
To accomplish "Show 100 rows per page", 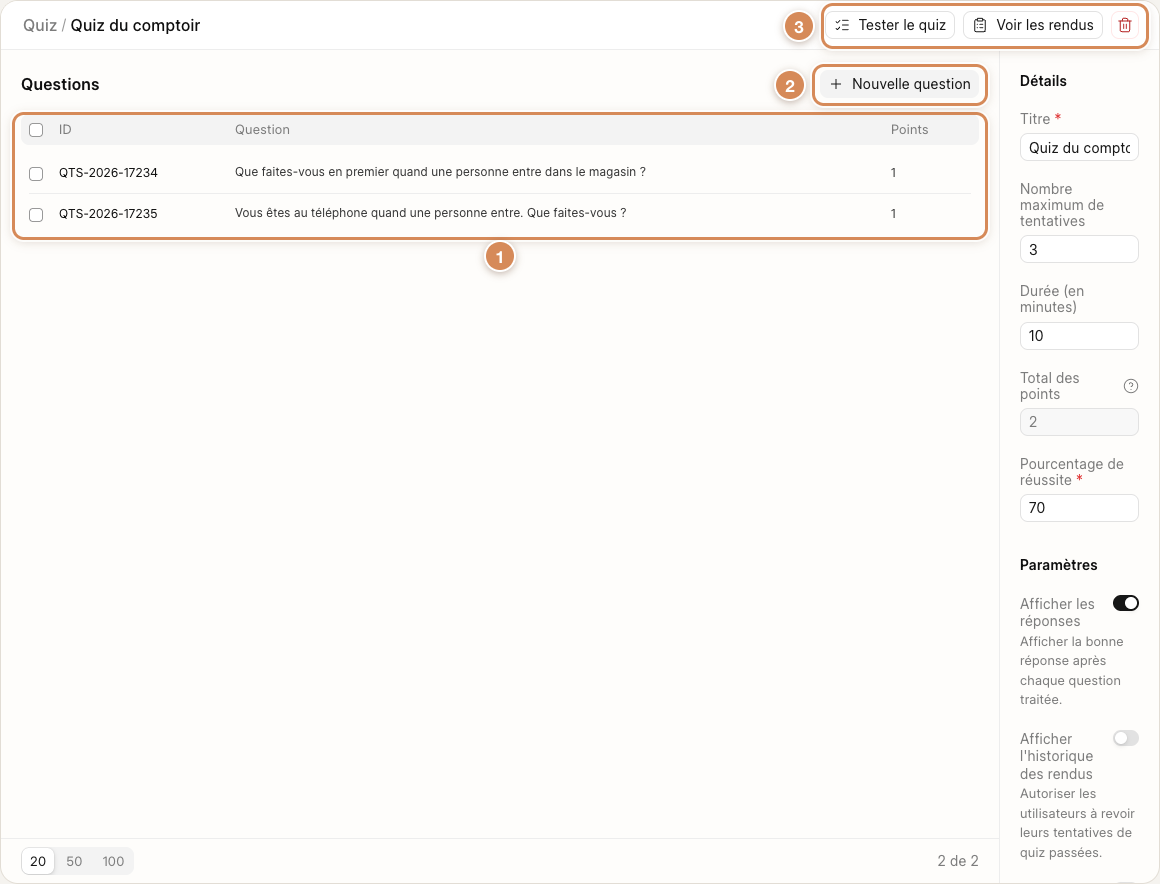I will coord(113,861).
